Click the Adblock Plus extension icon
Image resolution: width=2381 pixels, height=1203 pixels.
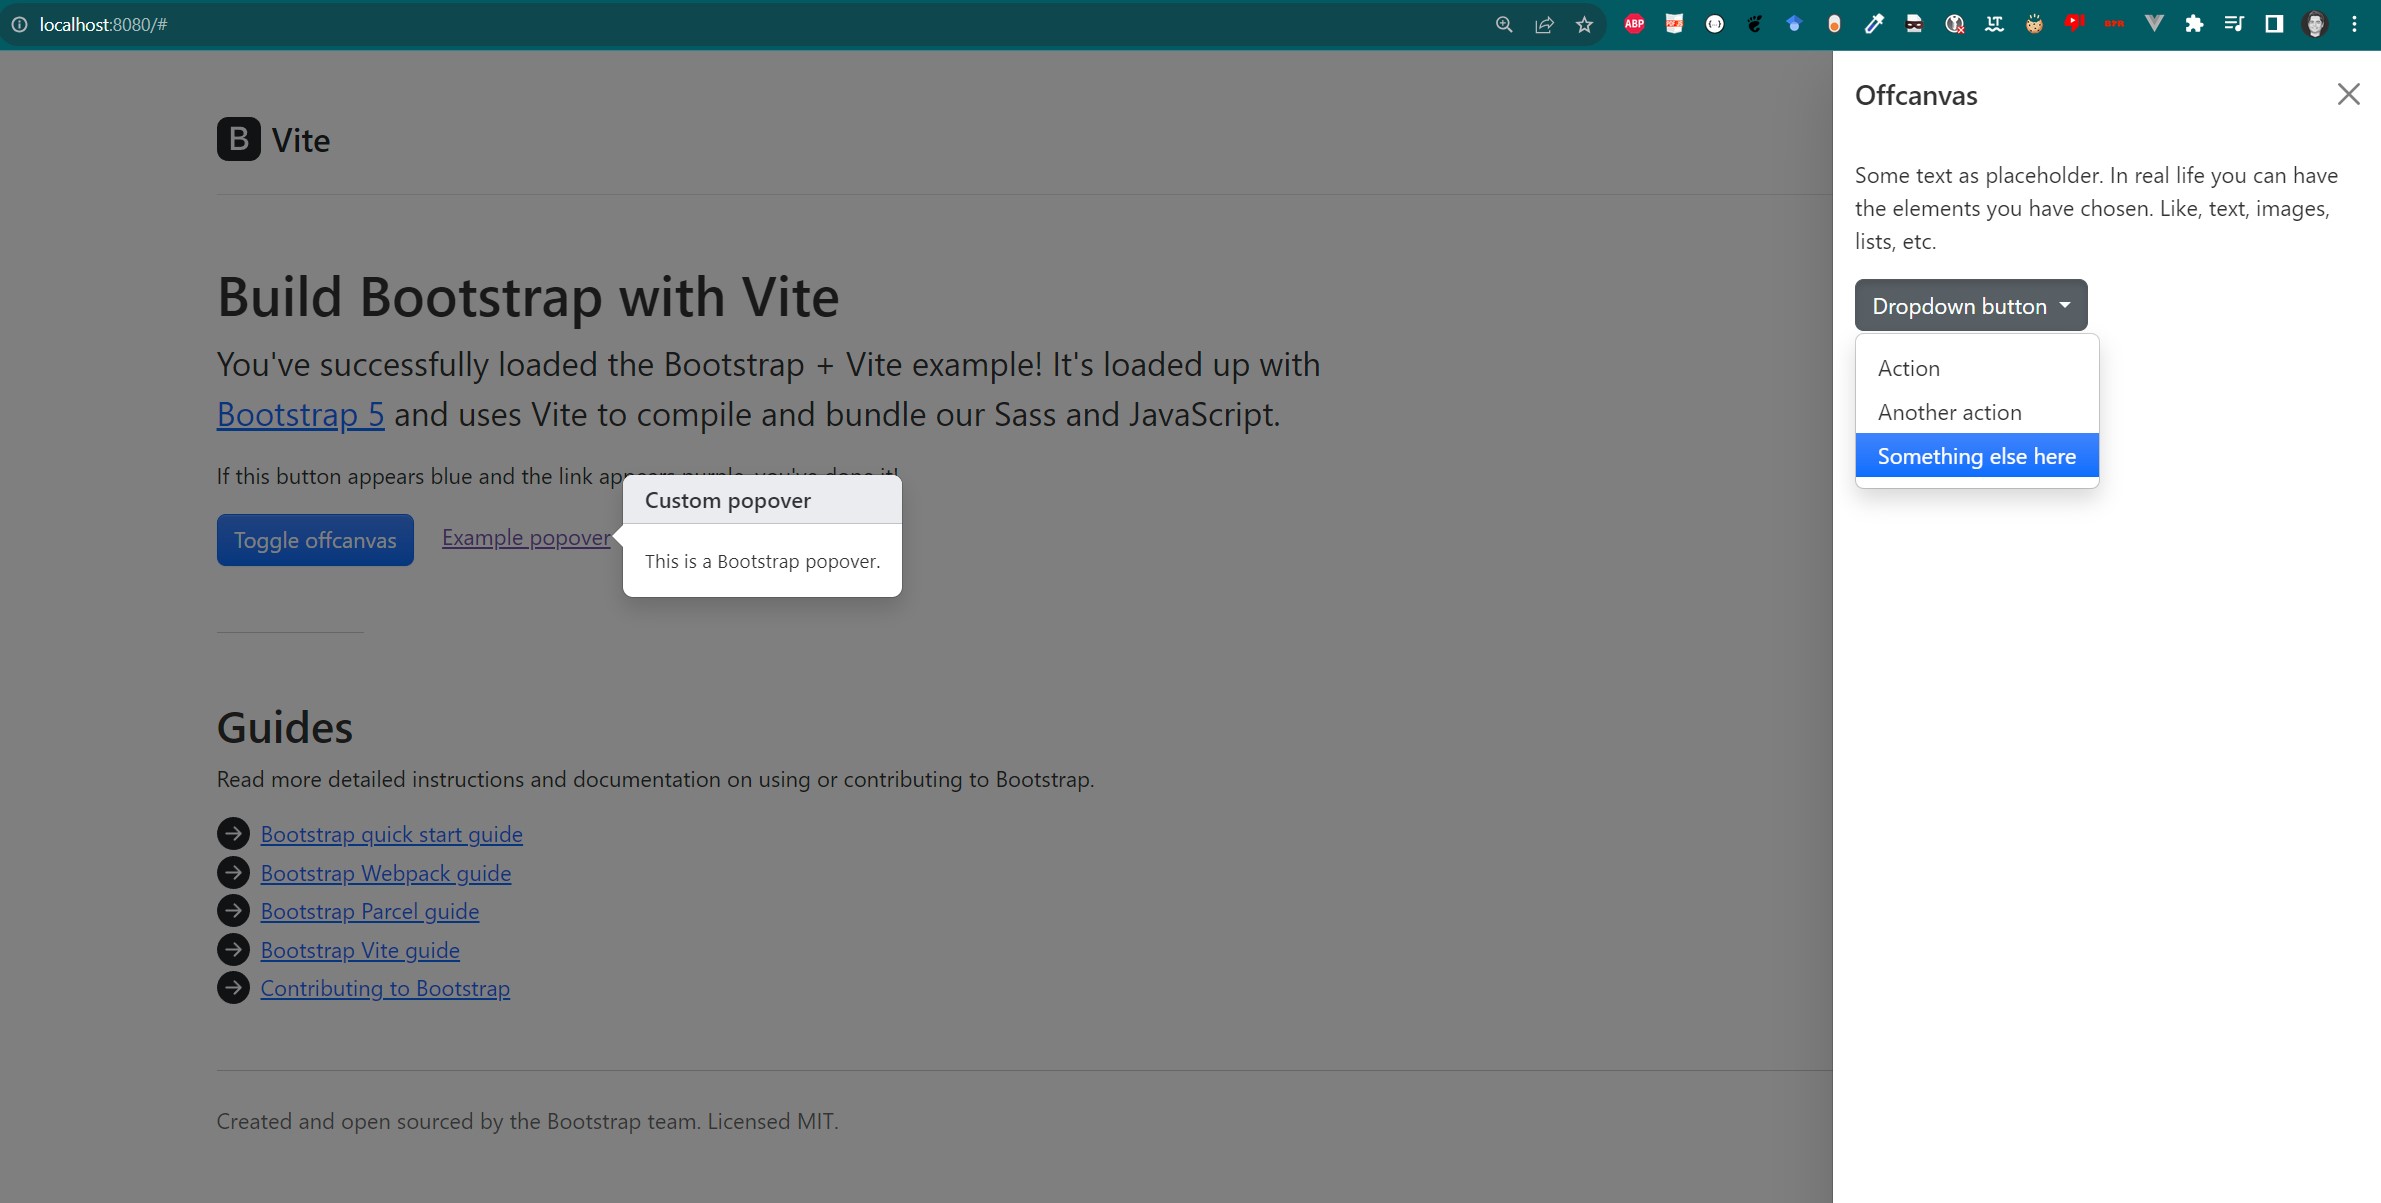1634,24
